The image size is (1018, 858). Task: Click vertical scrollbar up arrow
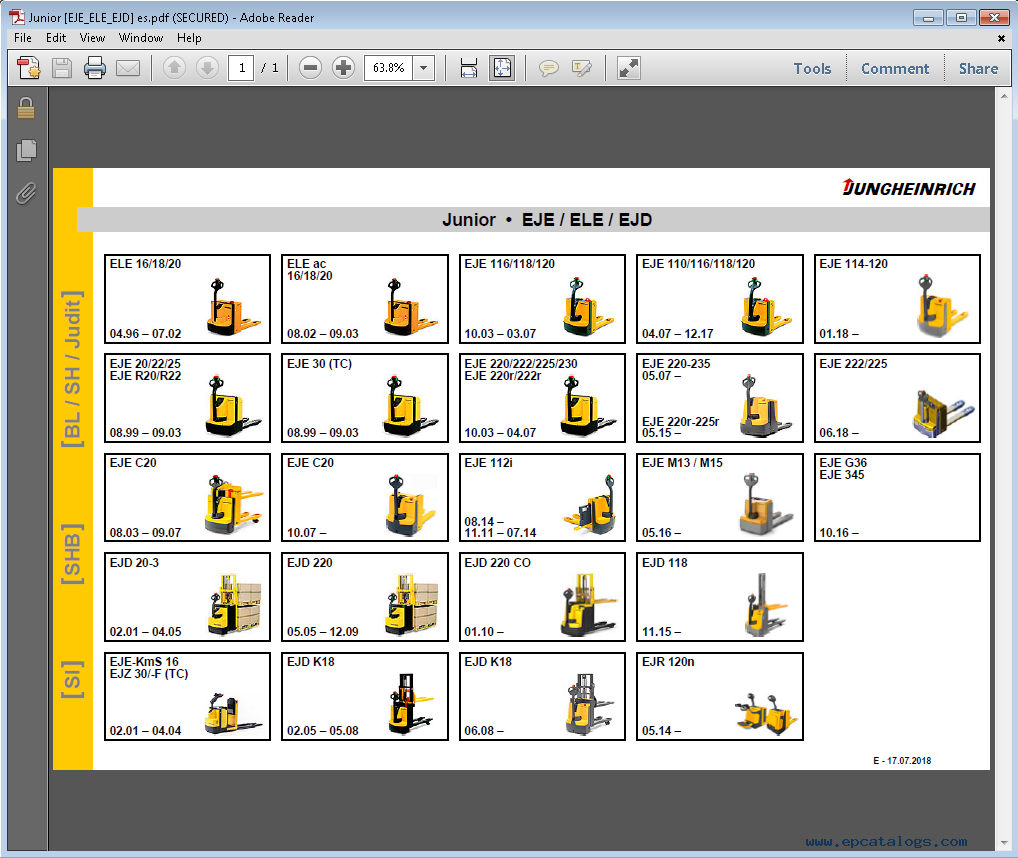tap(1004, 96)
